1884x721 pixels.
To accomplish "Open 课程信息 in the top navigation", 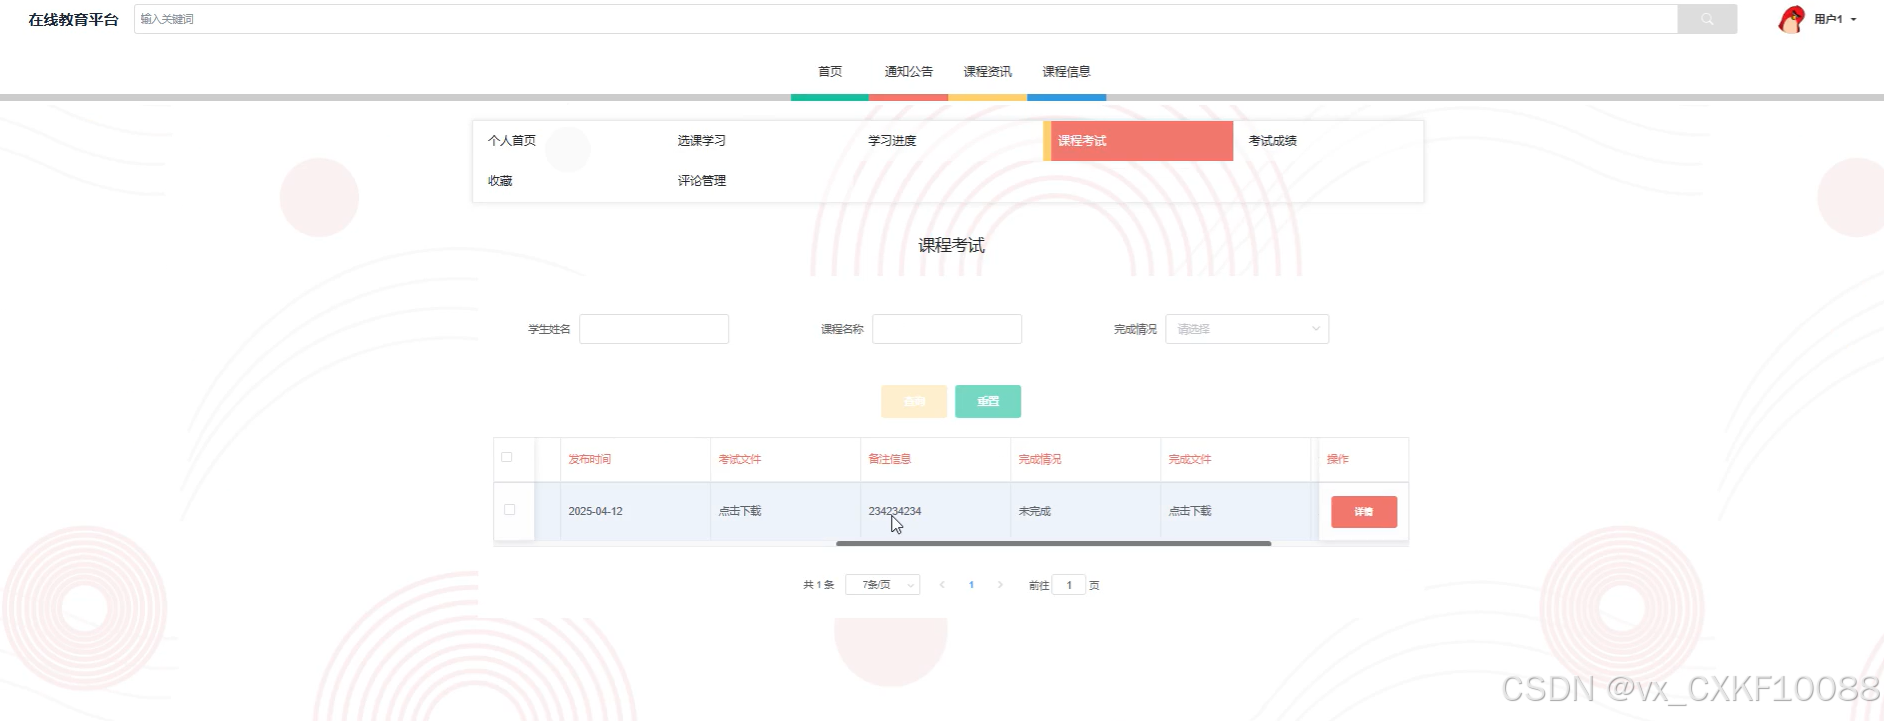I will (x=1066, y=72).
